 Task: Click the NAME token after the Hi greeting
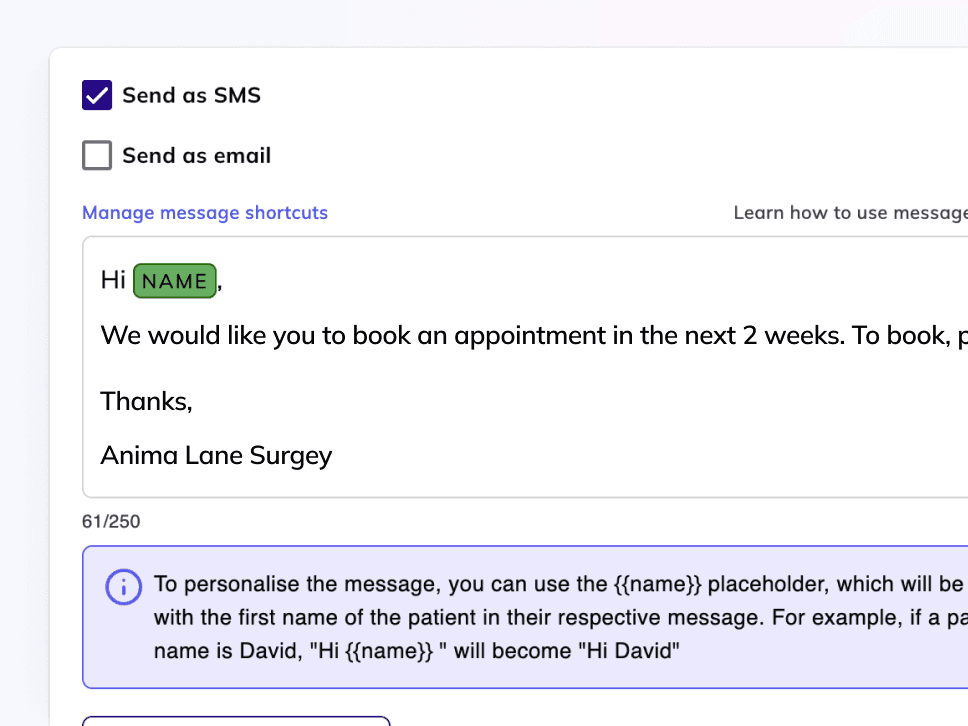pyautogui.click(x=174, y=281)
